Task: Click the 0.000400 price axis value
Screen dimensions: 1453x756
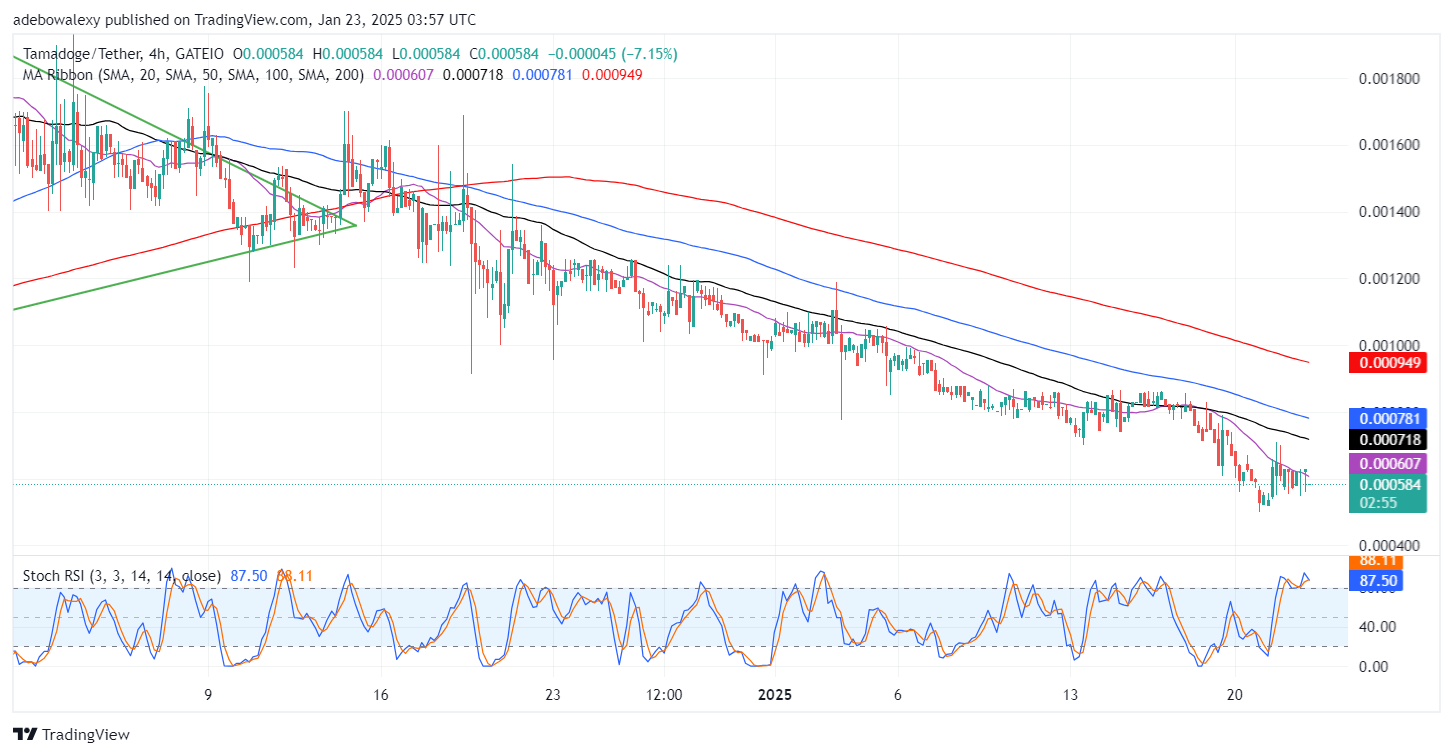Action: pos(1388,546)
